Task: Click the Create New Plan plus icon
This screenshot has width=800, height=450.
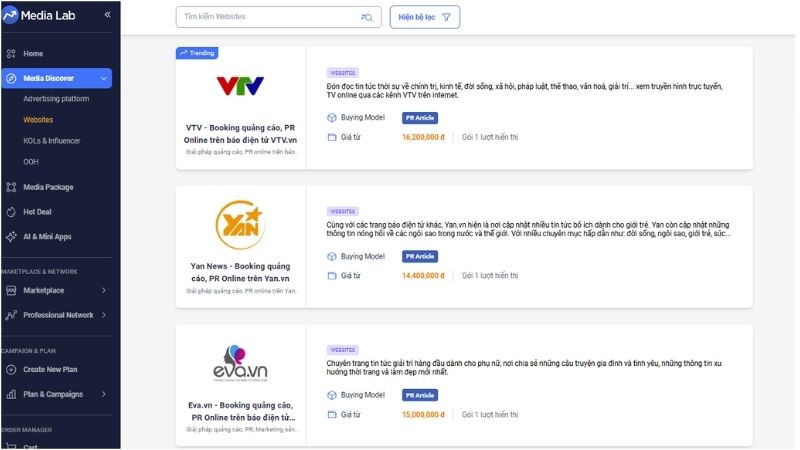Action: coord(11,369)
